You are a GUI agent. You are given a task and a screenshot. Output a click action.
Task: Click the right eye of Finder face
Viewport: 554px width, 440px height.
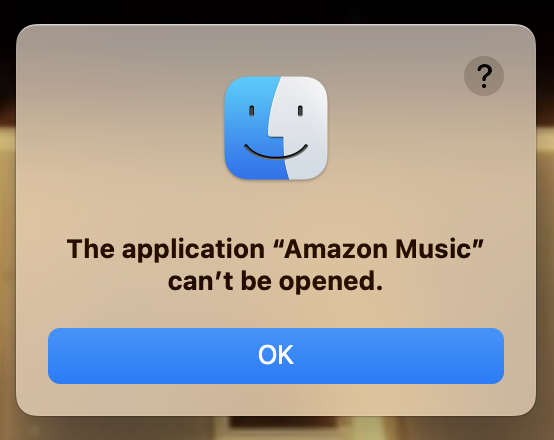tap(300, 111)
